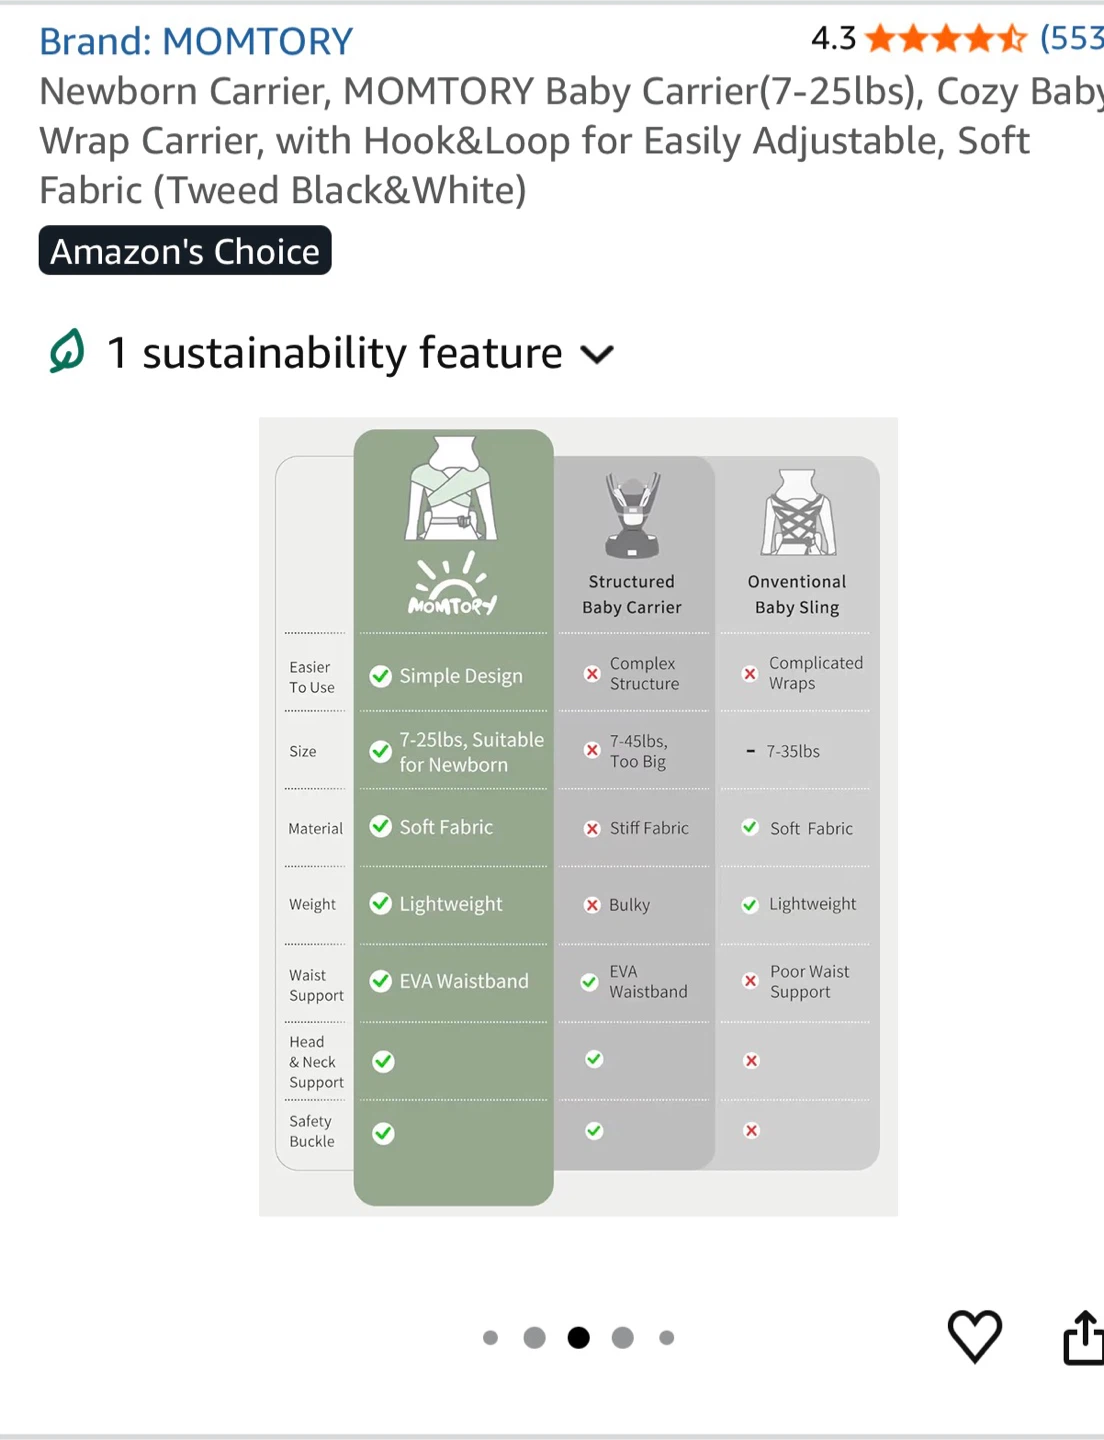Click the MOMTORY sun logo

[452, 584]
